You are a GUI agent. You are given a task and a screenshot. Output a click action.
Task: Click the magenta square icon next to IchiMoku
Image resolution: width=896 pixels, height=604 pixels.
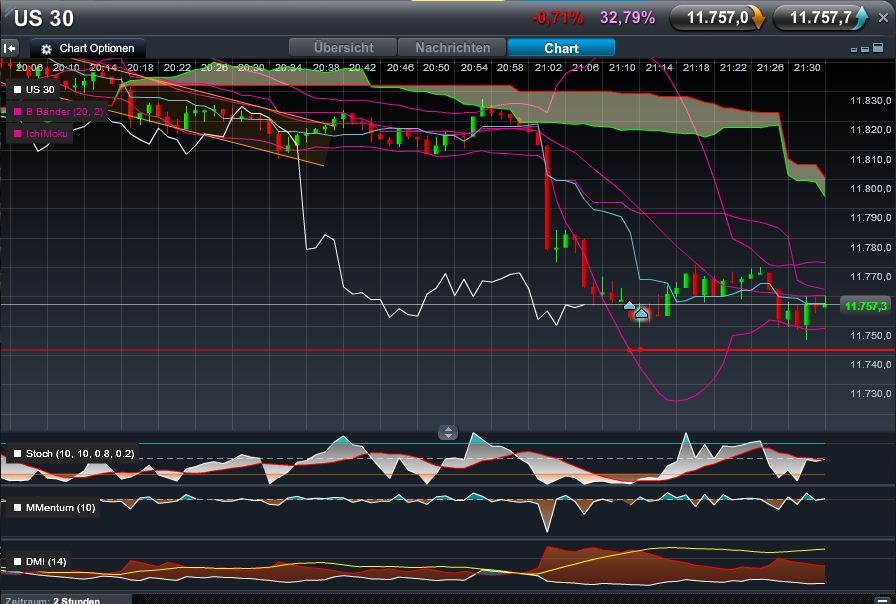point(17,132)
